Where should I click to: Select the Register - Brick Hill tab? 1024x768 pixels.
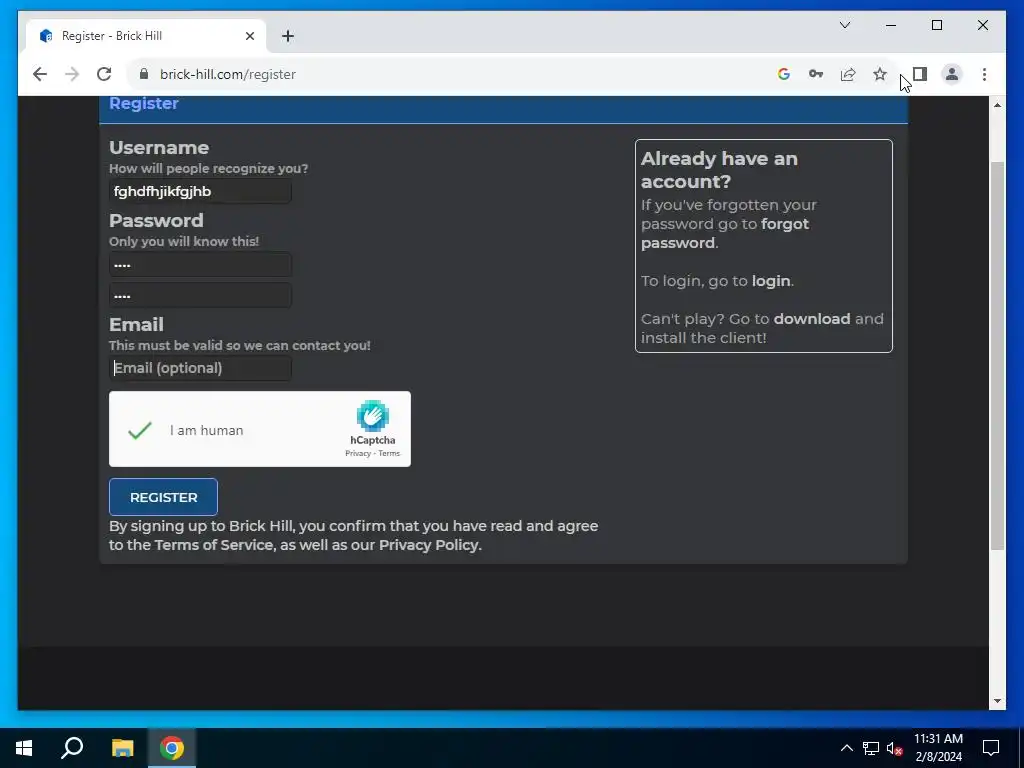pos(146,36)
